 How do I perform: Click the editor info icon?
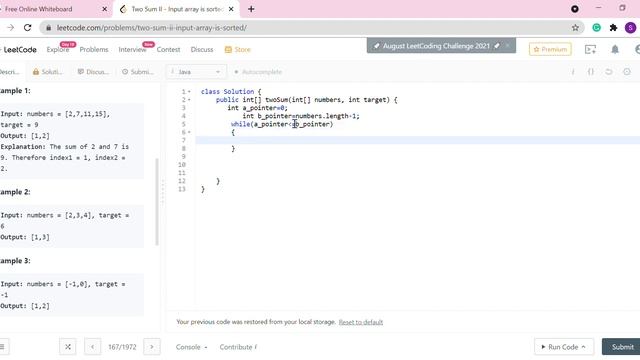573,72
